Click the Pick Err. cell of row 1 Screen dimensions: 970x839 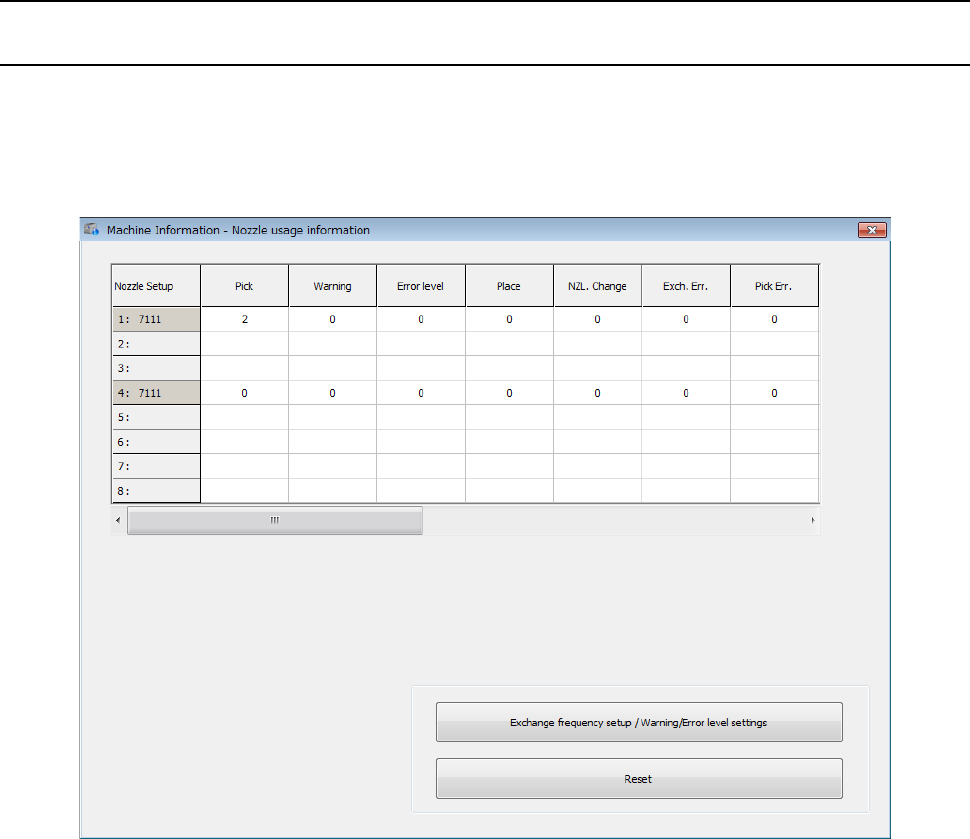[775, 319]
